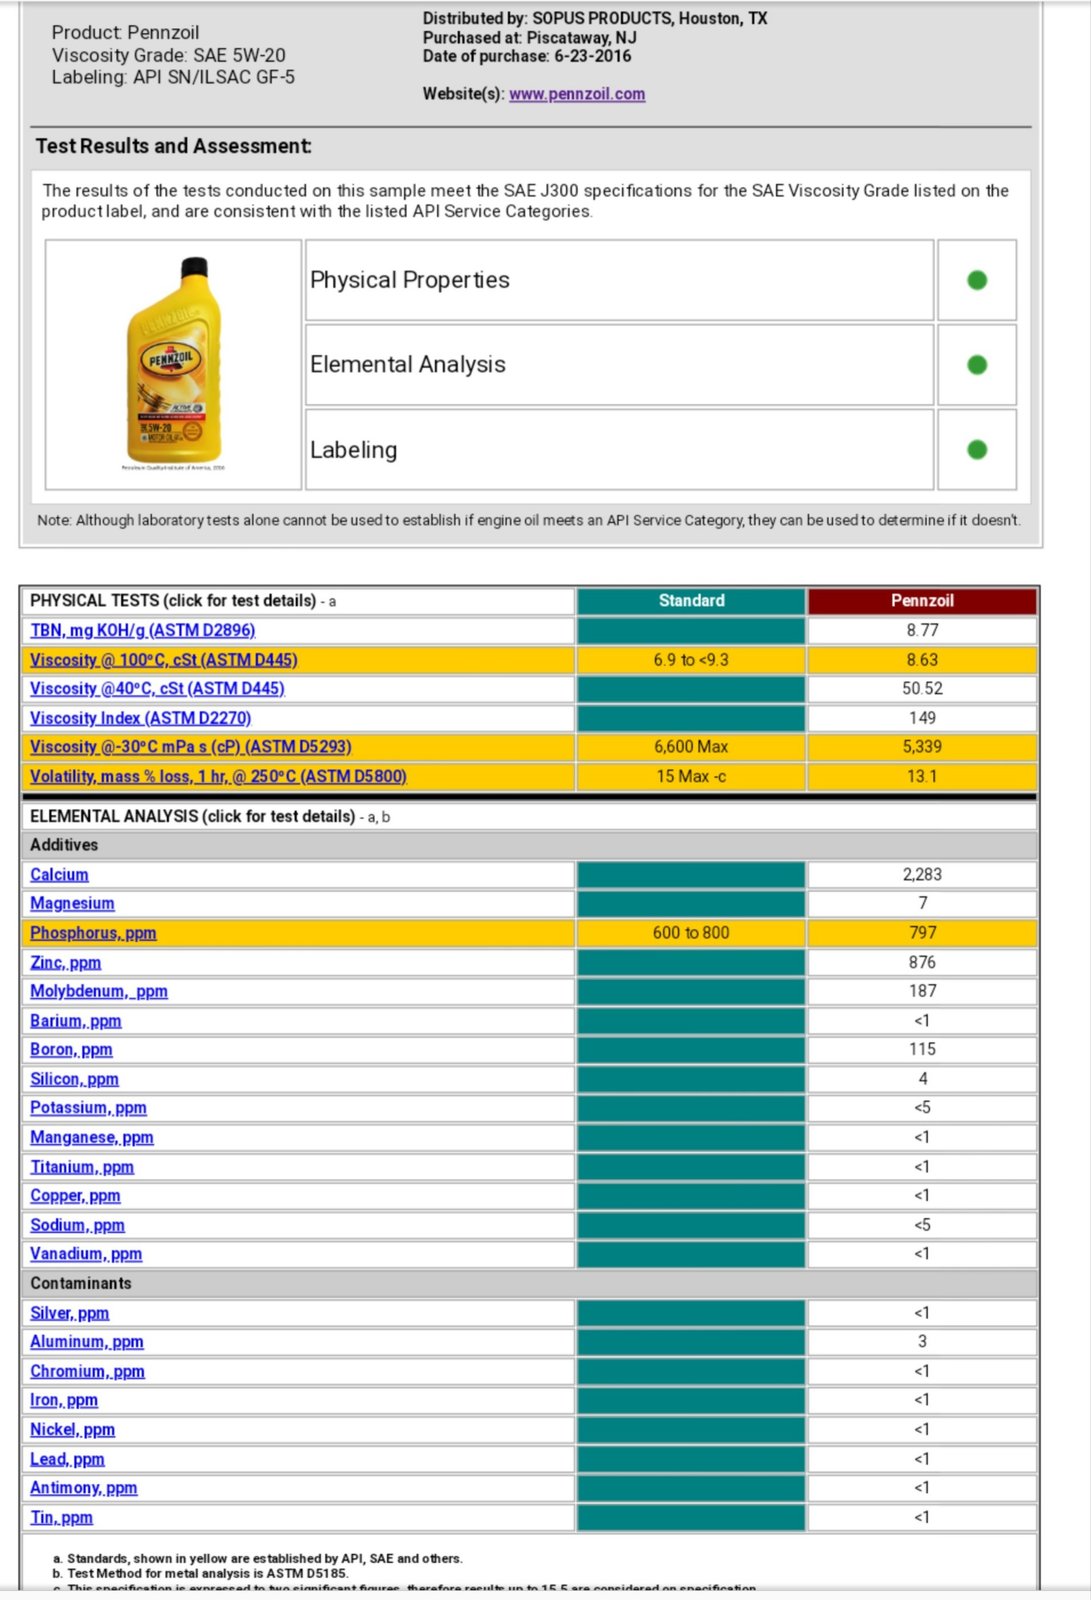Select the cold-crank value 5,339
Image resolution: width=1091 pixels, height=1600 pixels.
(x=922, y=747)
